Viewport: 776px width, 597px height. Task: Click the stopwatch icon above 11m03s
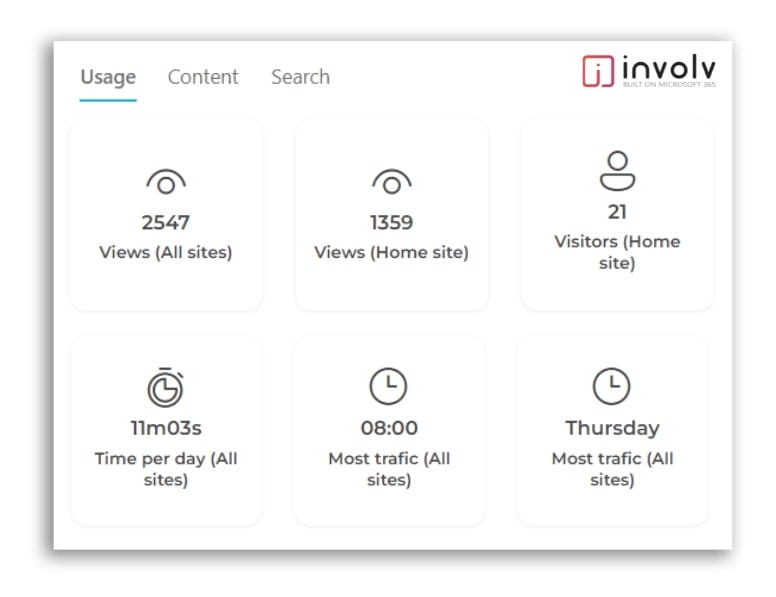[166, 387]
